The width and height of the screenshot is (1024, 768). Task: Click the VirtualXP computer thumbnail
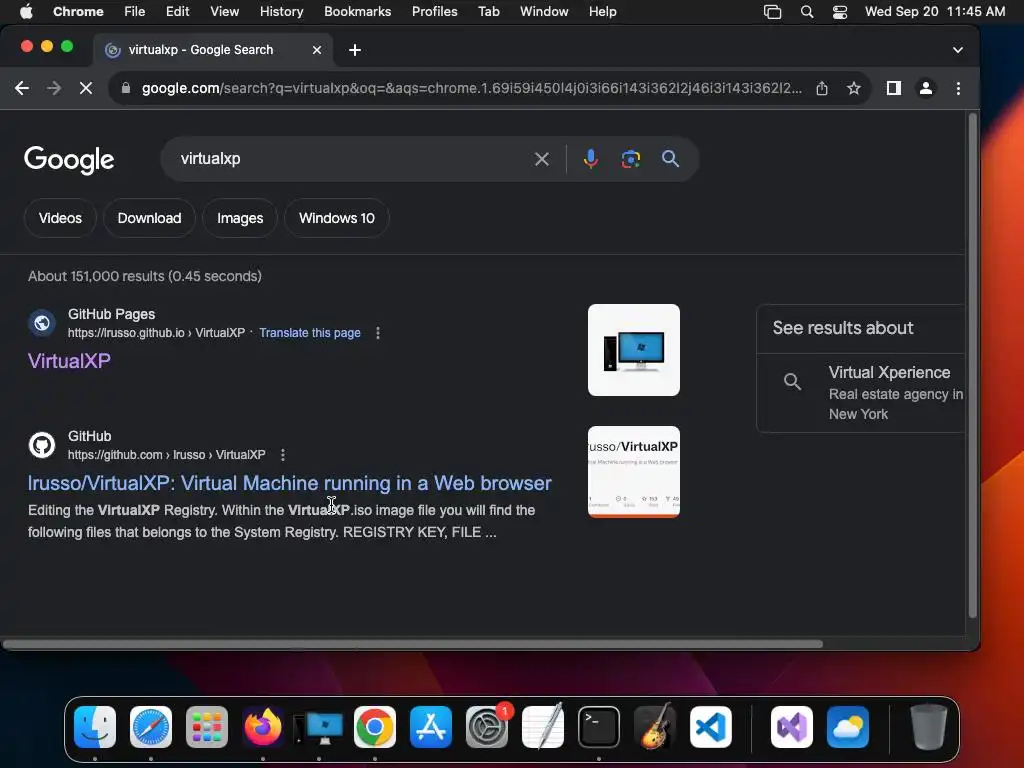click(x=633, y=350)
